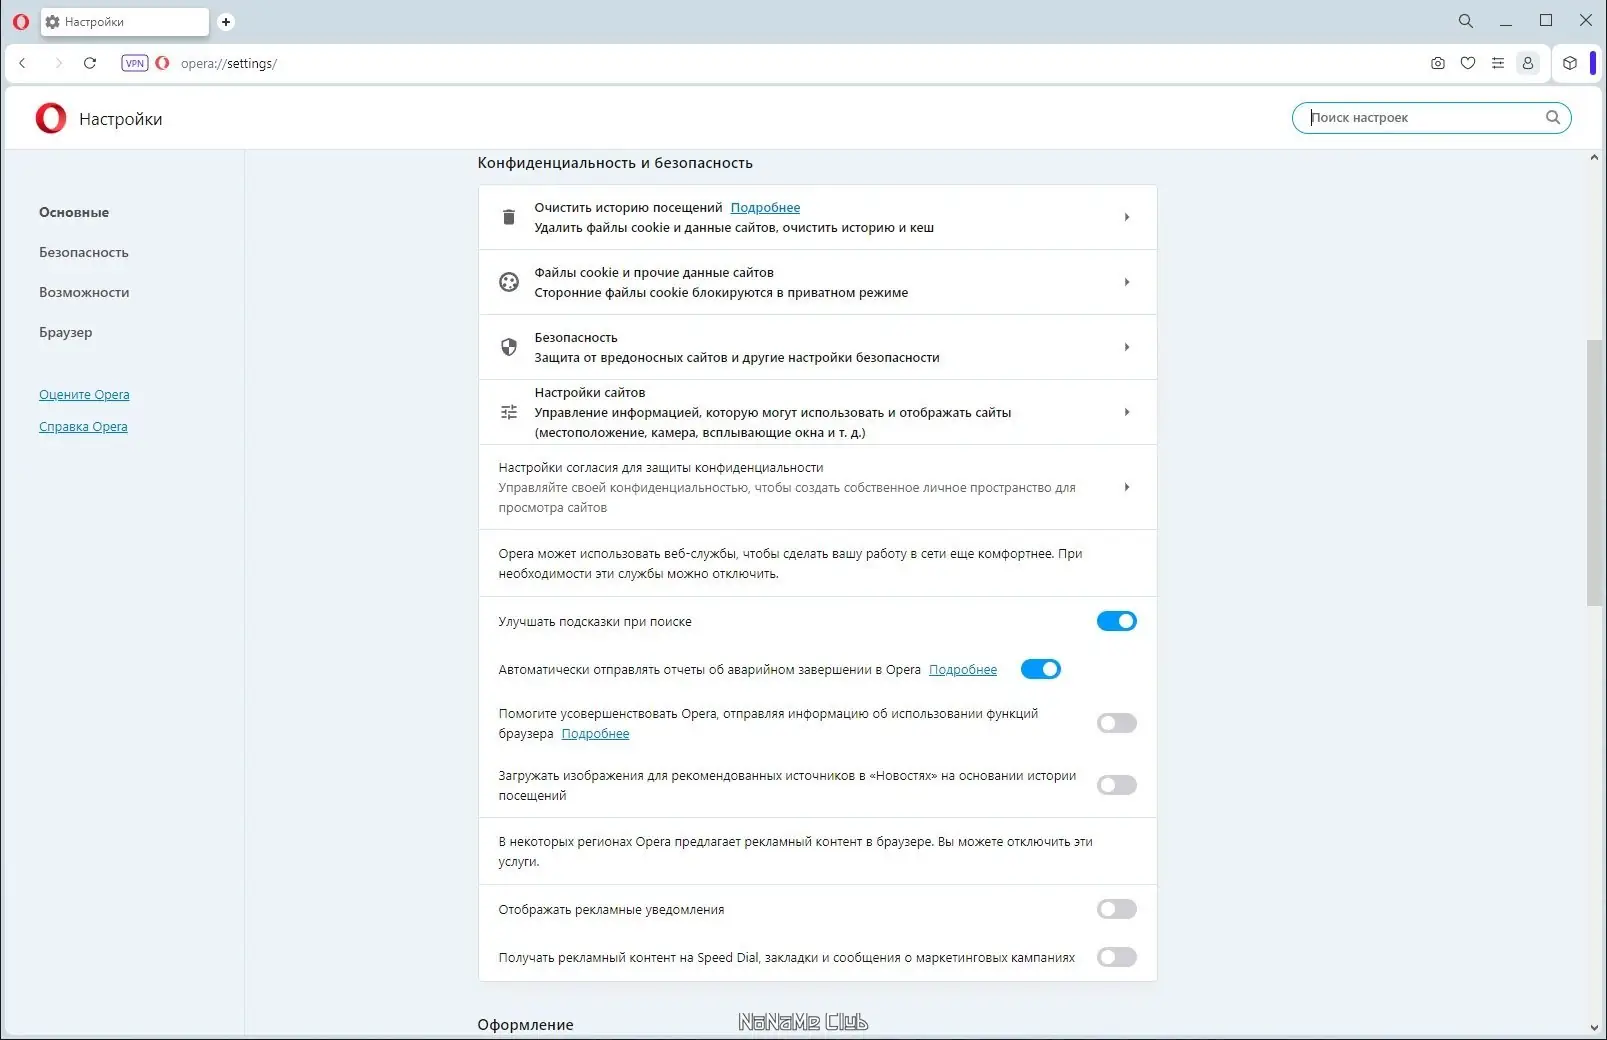Viewport: 1607px width, 1040px height.
Task: Go back using the back arrow
Action: point(23,63)
